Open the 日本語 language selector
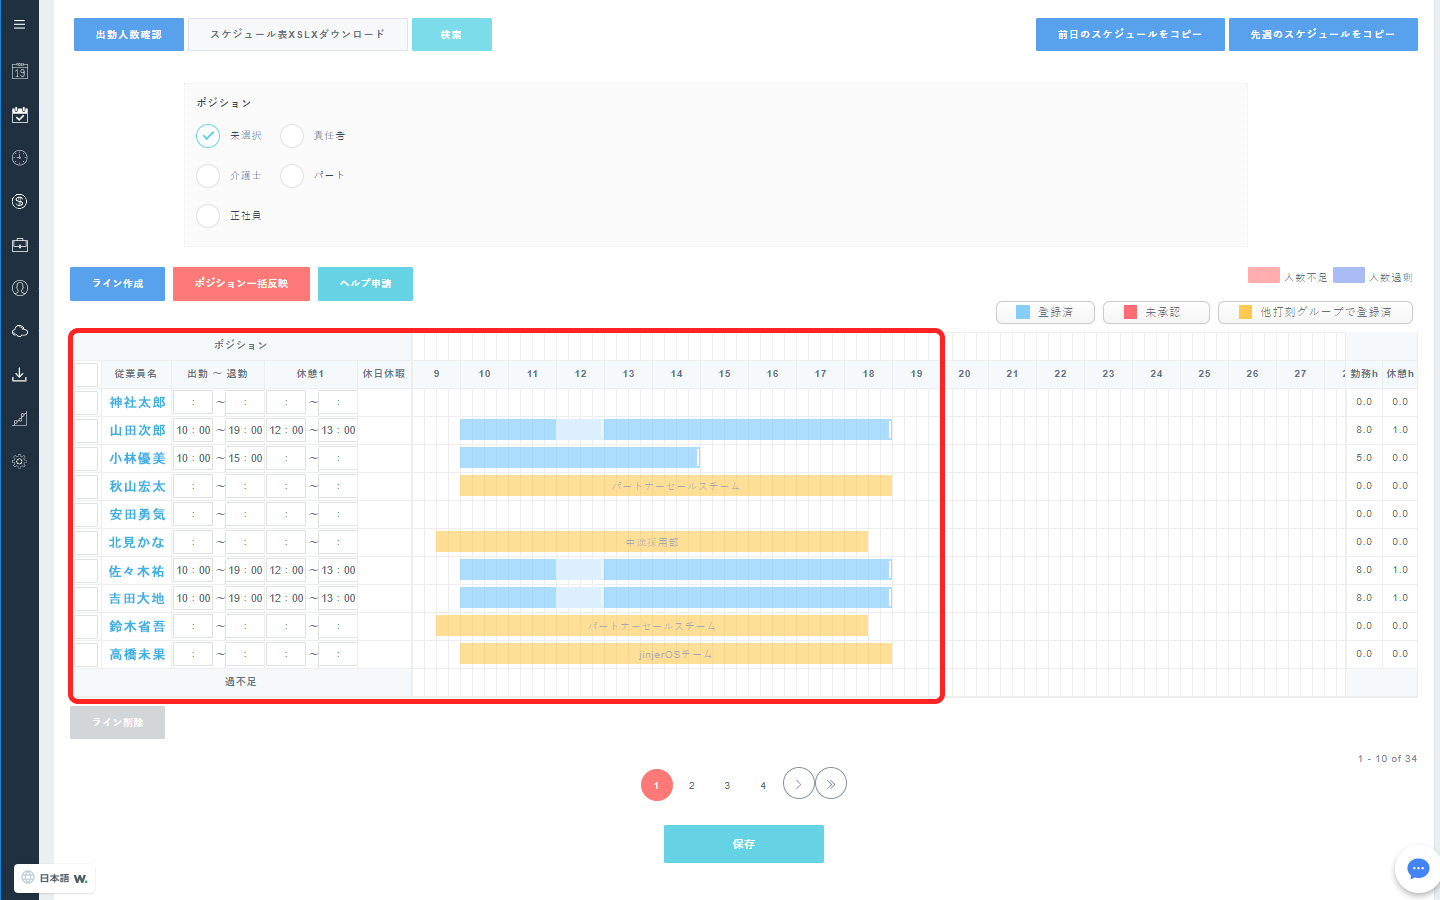The height and width of the screenshot is (900, 1440). (x=55, y=878)
